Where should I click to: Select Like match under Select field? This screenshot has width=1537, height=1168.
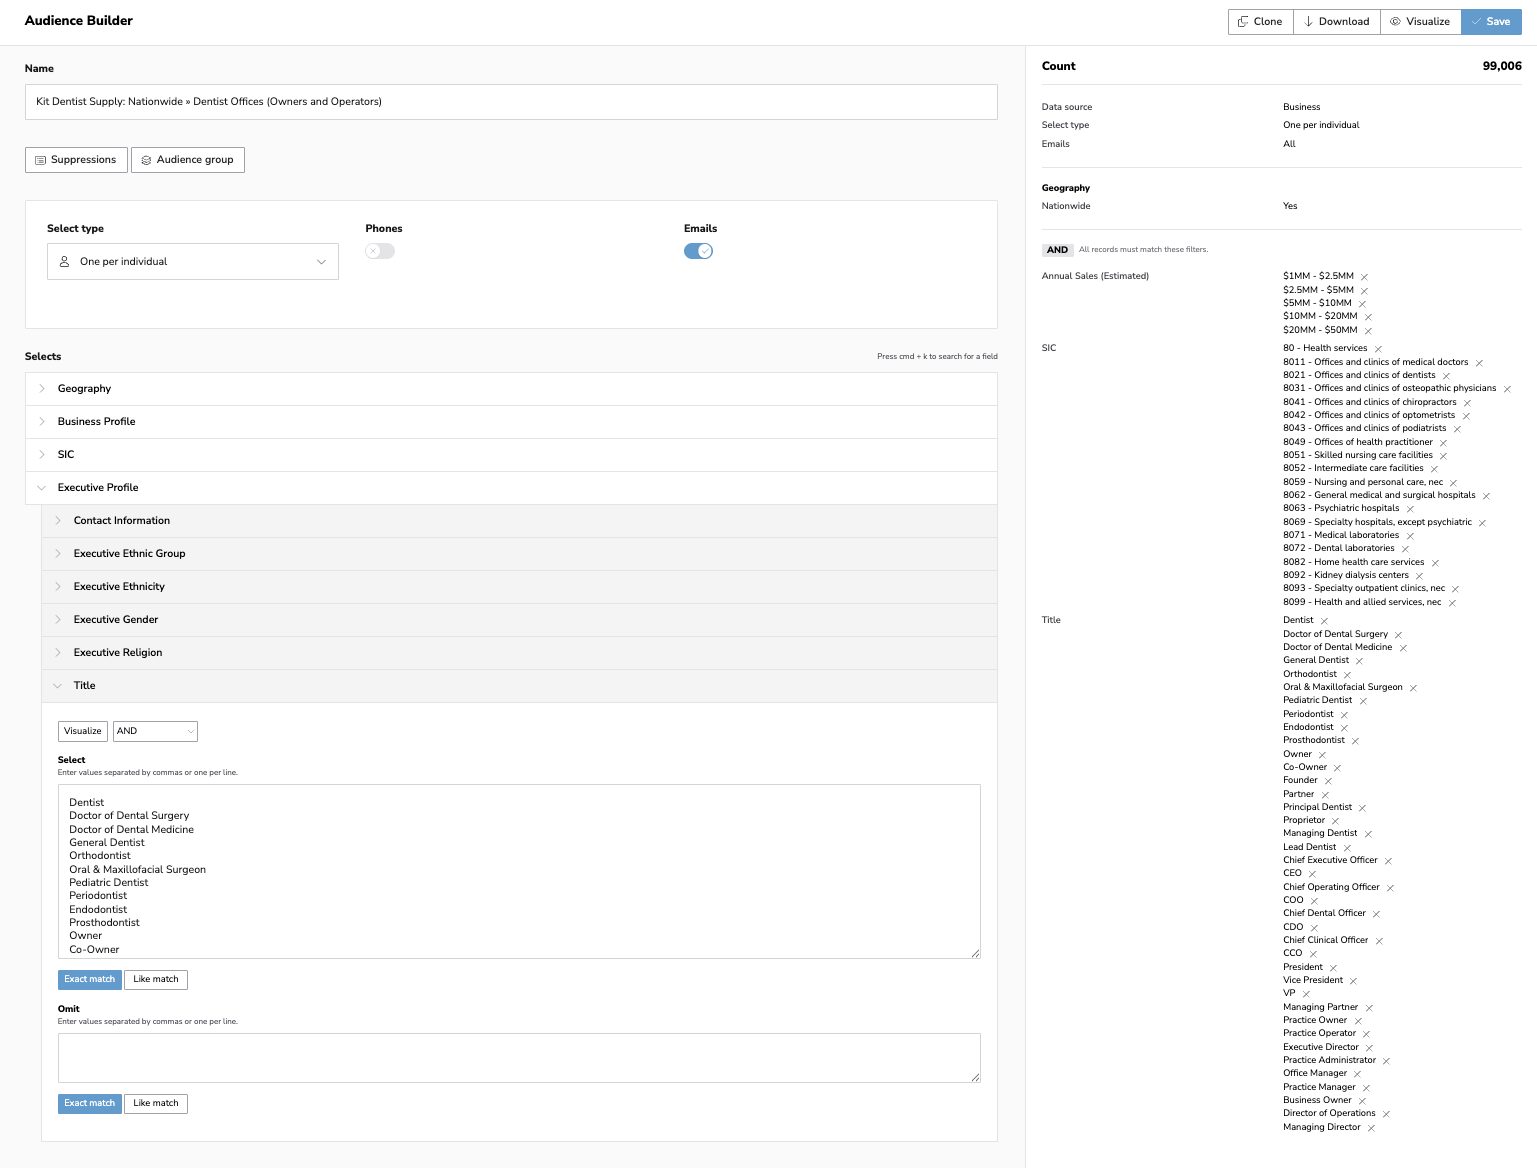point(156,980)
